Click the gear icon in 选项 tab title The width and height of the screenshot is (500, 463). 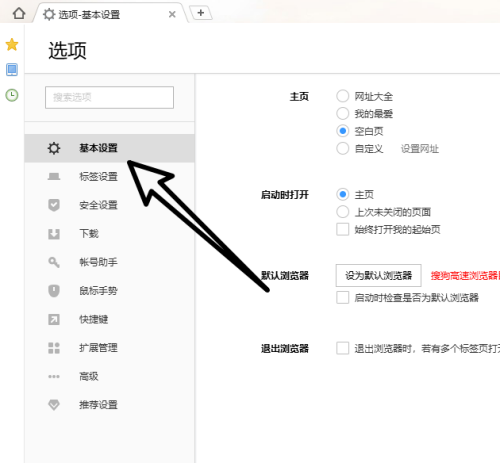49,14
